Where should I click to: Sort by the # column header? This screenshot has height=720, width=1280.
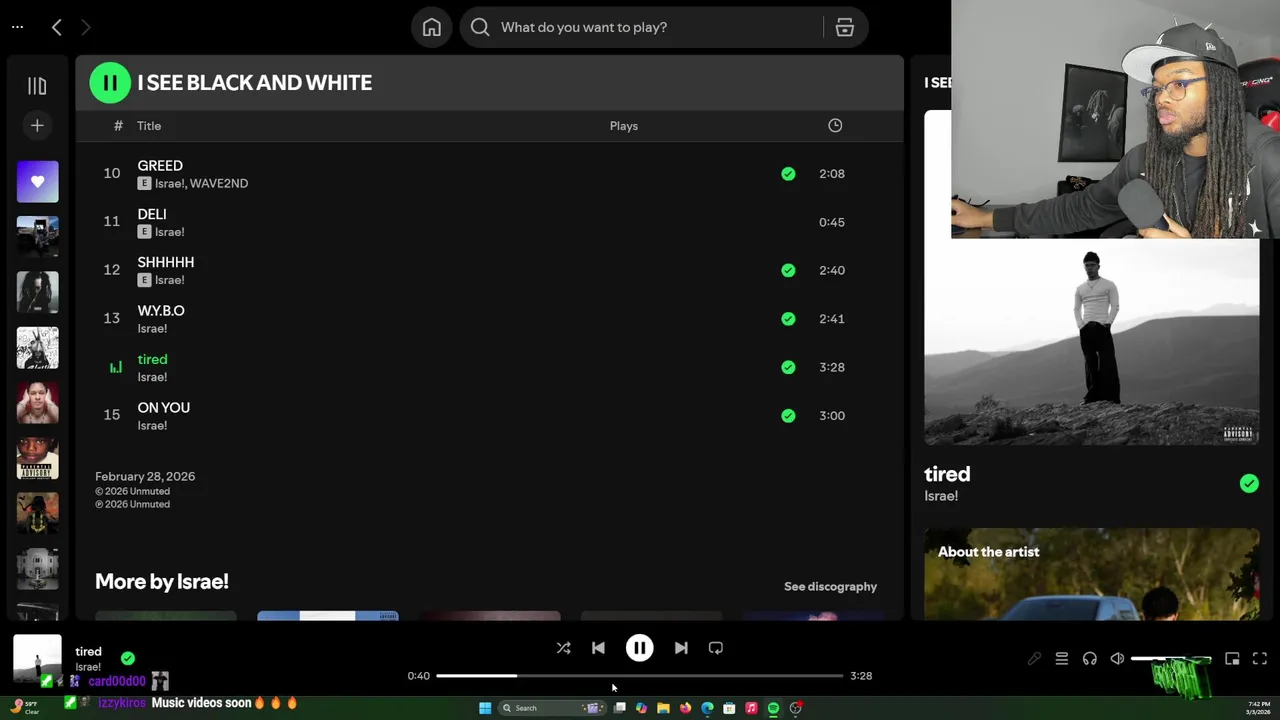click(x=118, y=126)
